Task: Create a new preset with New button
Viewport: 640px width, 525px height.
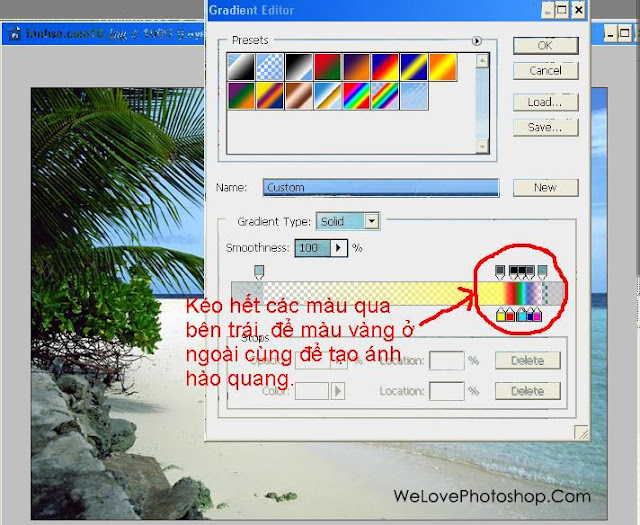Action: (x=546, y=187)
